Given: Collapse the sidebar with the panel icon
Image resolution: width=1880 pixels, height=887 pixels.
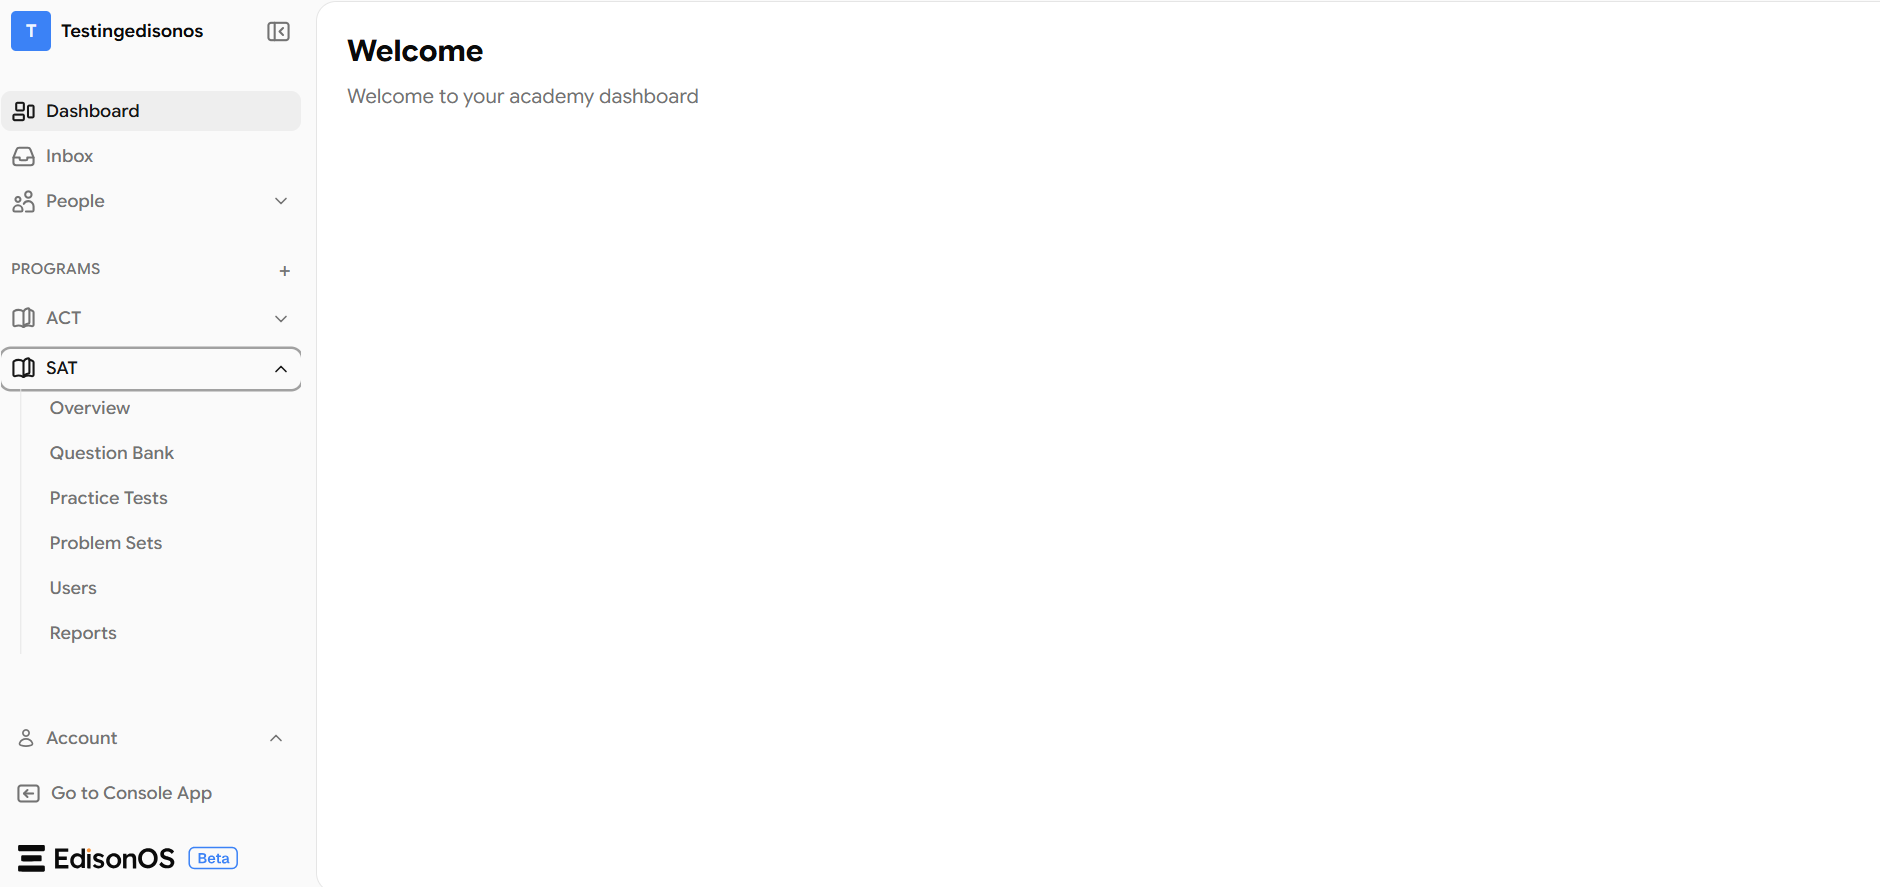Looking at the screenshot, I should (x=279, y=32).
